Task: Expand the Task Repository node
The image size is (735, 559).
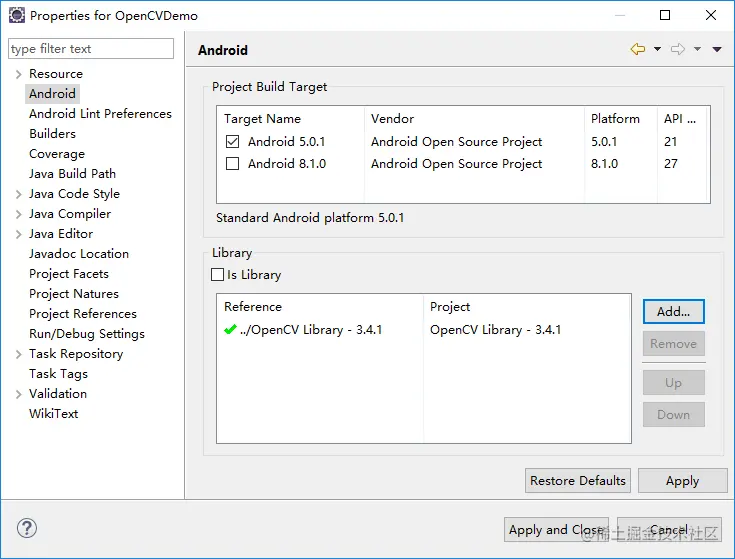Action: [18, 354]
